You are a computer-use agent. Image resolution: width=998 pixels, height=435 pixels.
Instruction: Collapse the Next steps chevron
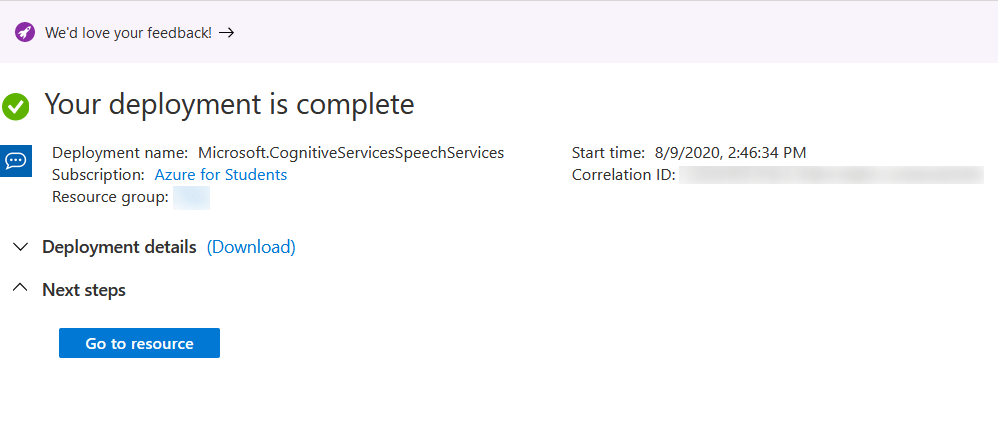[x=19, y=289]
